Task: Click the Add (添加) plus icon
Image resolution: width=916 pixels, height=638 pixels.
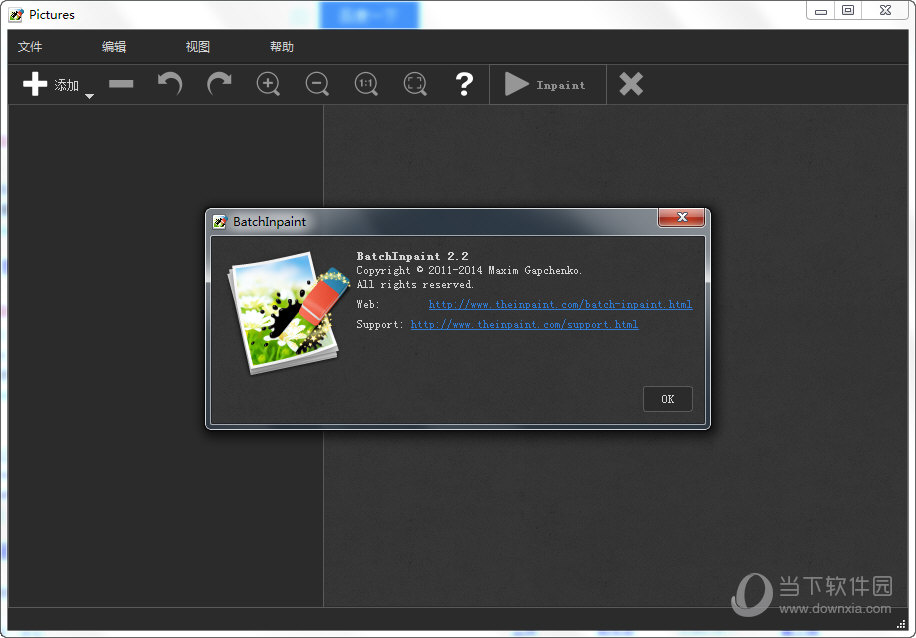Action: click(x=35, y=84)
